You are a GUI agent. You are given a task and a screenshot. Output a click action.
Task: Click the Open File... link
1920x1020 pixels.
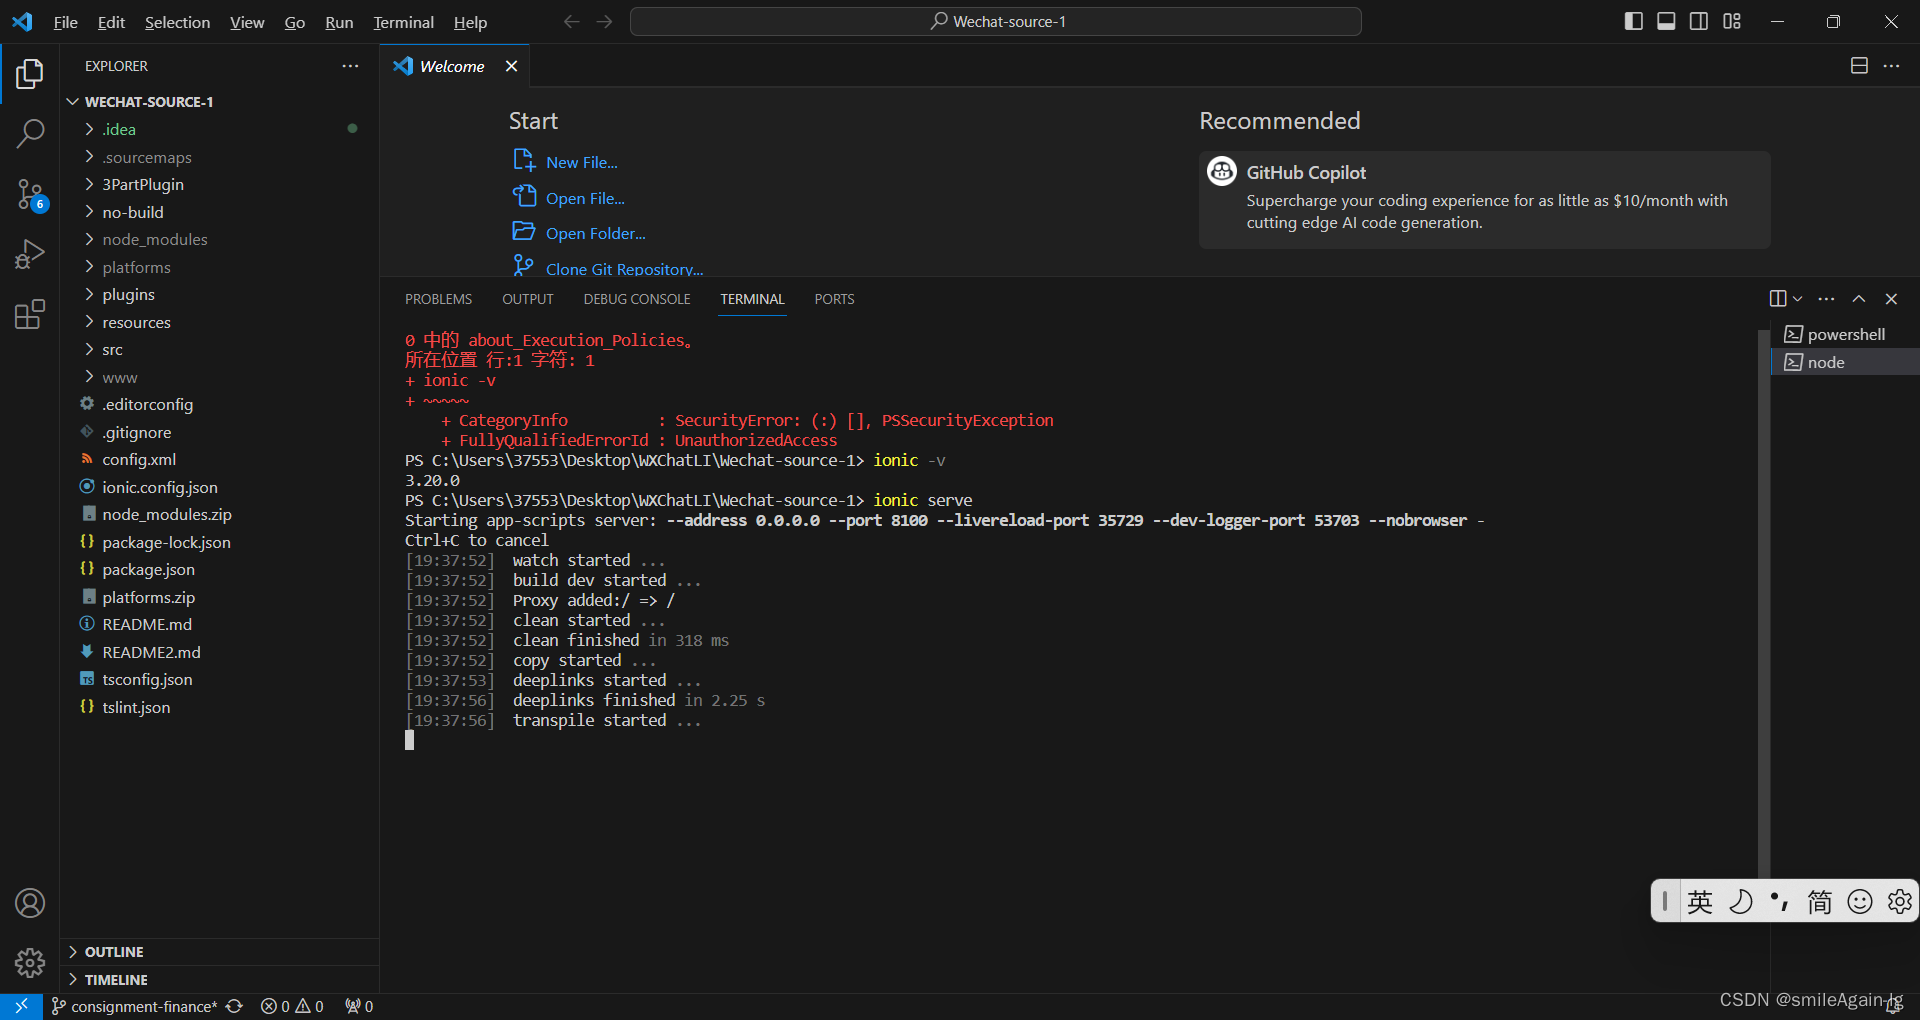pos(585,198)
